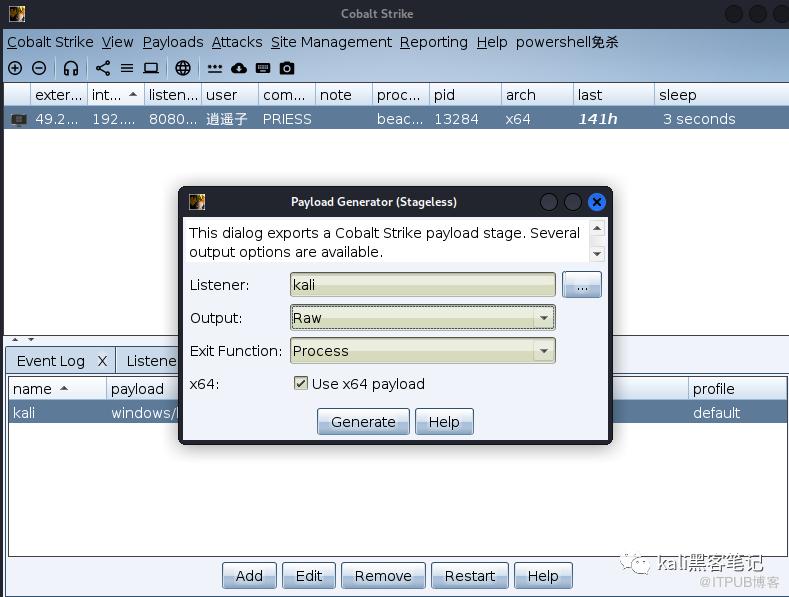Sort sessions by internal column header
This screenshot has height=597, width=789.
pyautogui.click(x=116, y=95)
